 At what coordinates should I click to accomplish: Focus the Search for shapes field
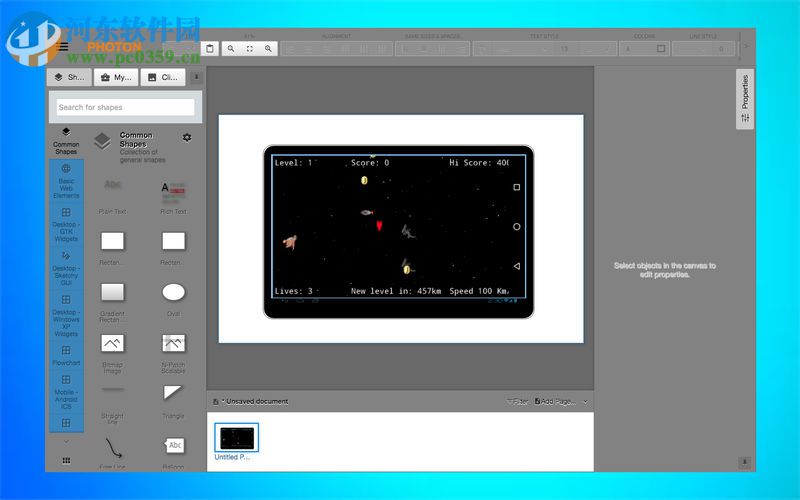pos(126,107)
